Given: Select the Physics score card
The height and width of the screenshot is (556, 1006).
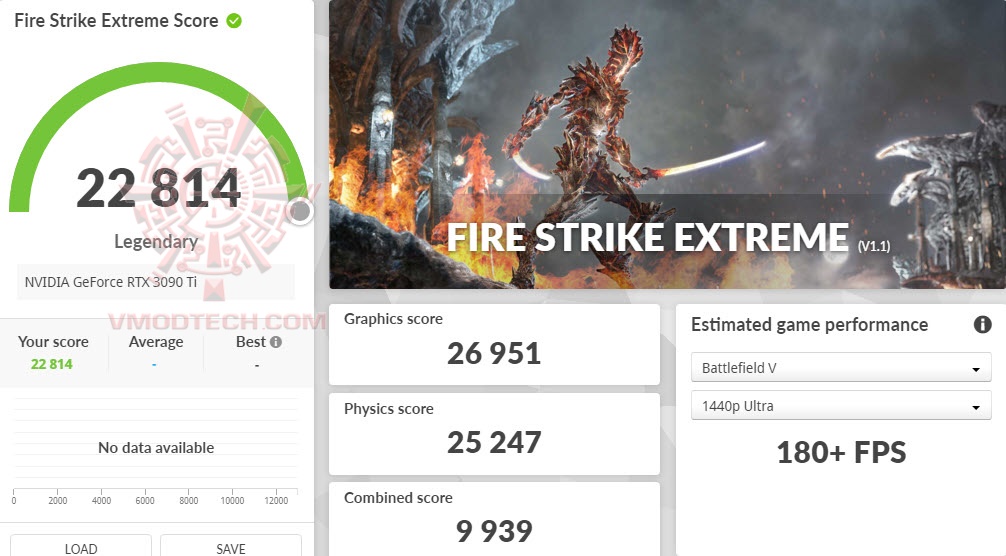Looking at the screenshot, I should click(x=494, y=433).
